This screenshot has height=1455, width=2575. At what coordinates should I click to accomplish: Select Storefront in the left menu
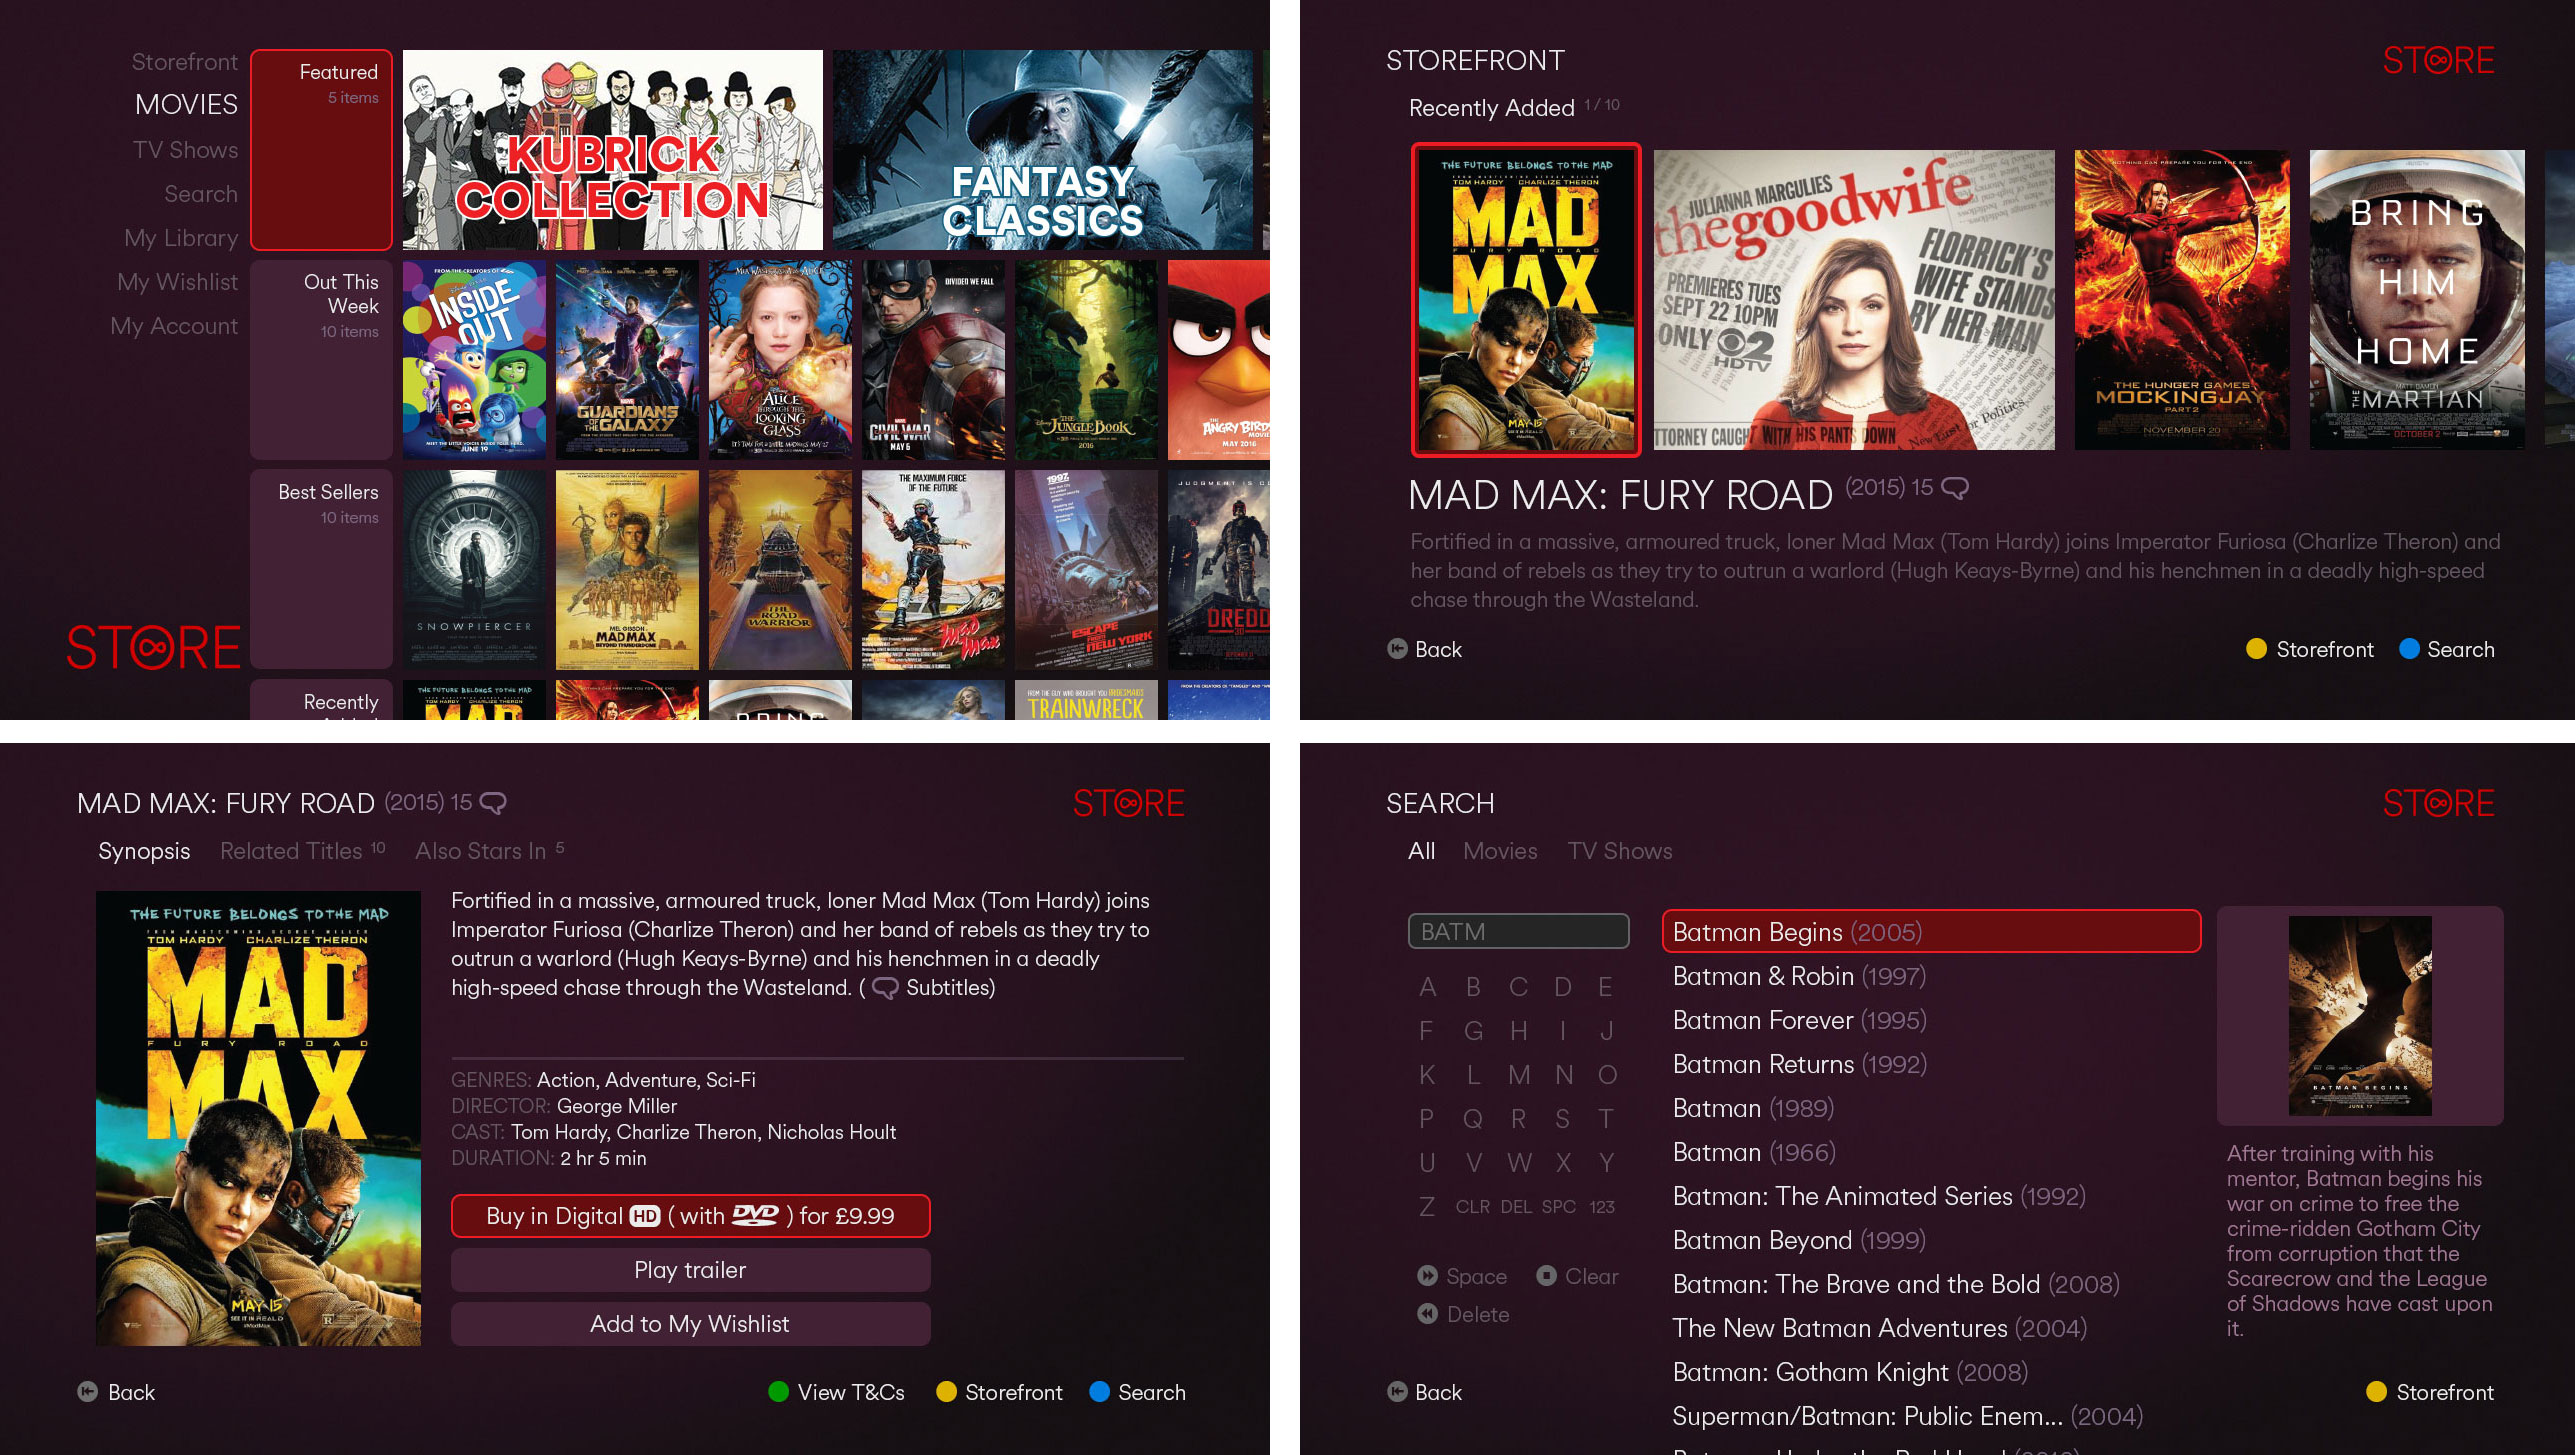pos(185,62)
